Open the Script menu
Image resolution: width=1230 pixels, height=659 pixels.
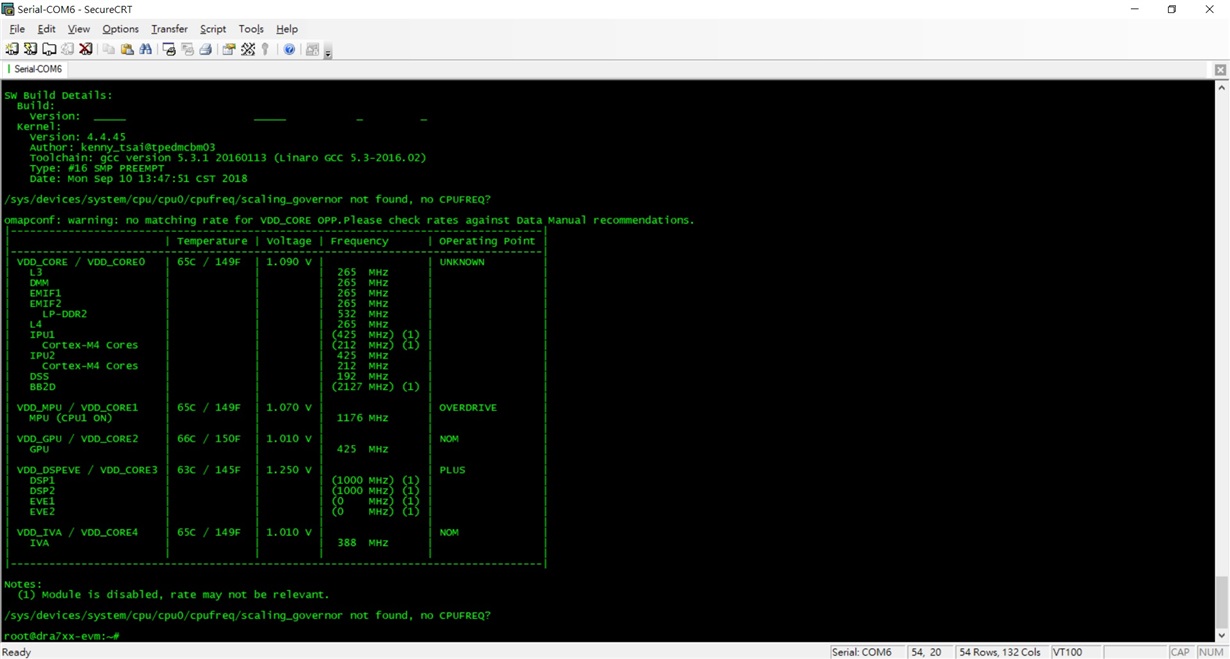coord(213,29)
